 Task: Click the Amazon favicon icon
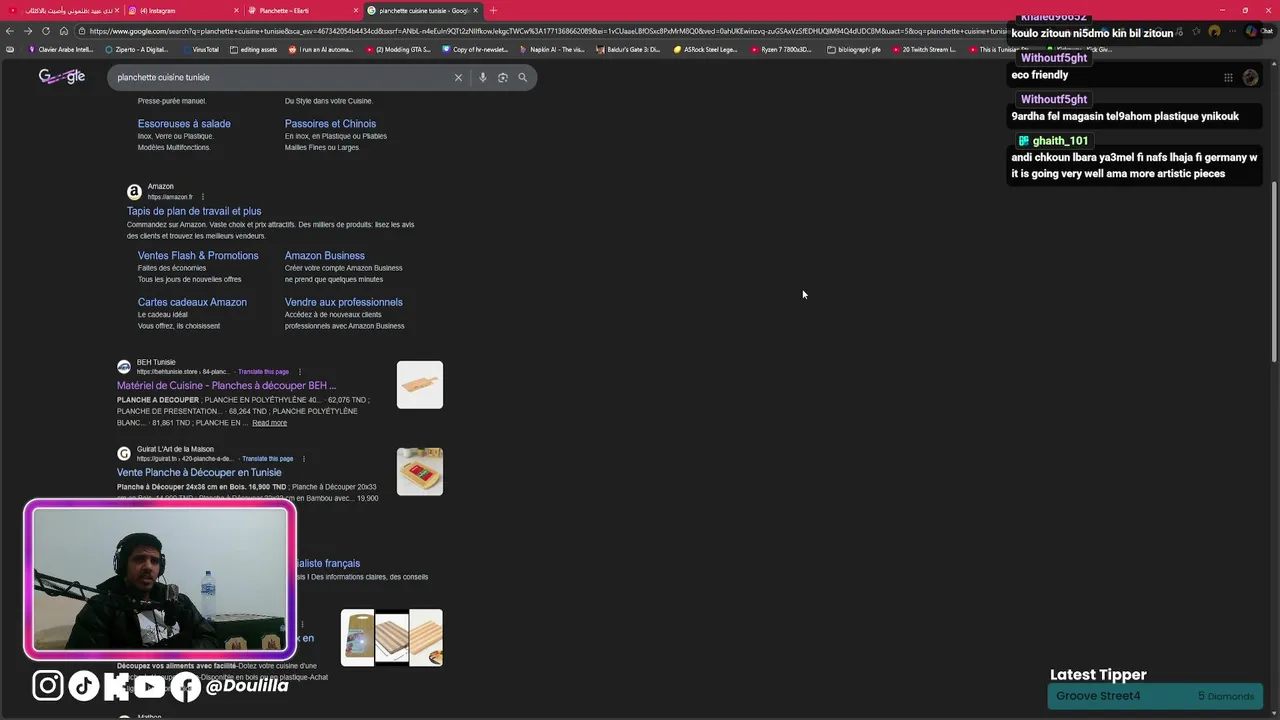[x=134, y=191]
